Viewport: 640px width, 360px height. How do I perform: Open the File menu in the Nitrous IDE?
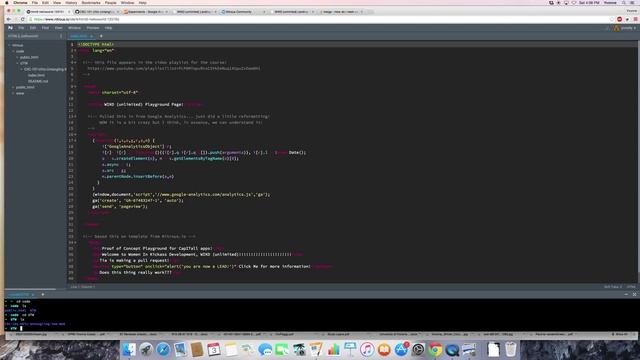[21, 28]
